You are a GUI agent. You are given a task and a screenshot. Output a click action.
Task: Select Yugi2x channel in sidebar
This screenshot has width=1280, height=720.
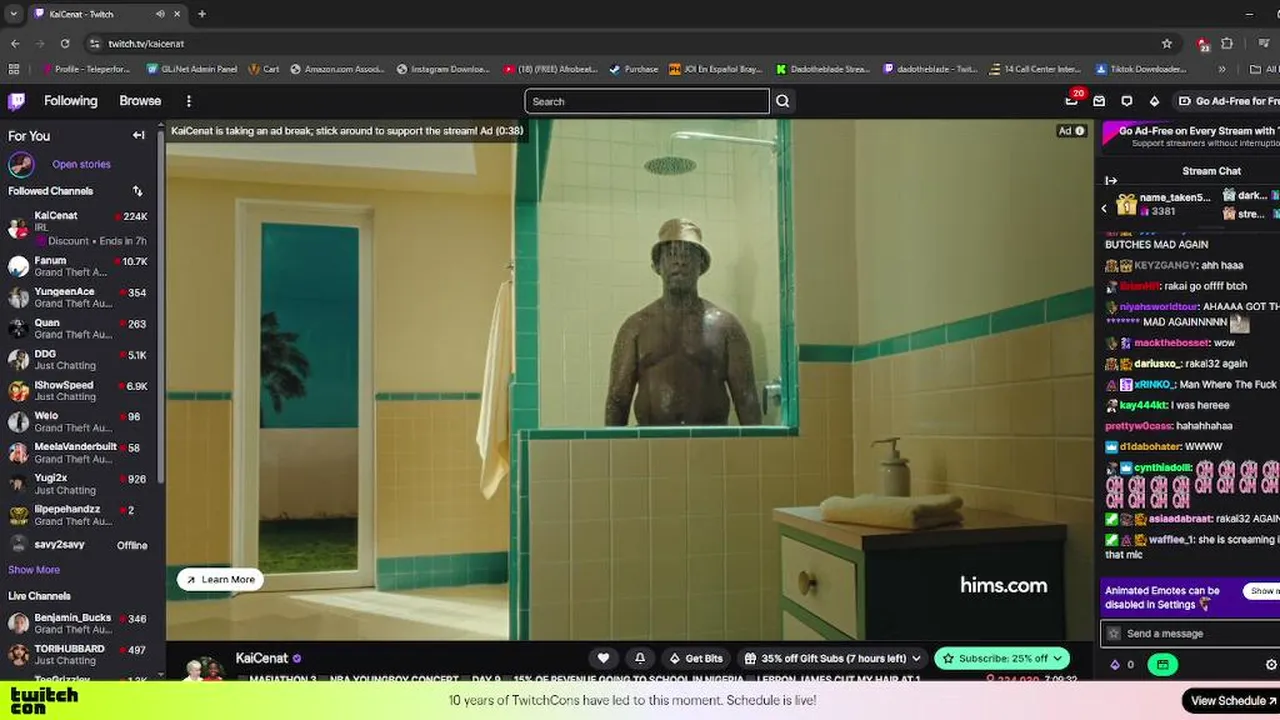(x=78, y=483)
